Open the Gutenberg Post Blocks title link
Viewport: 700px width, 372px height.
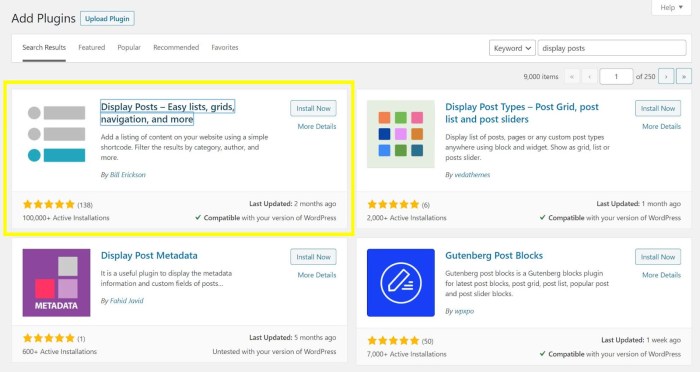[x=494, y=255]
